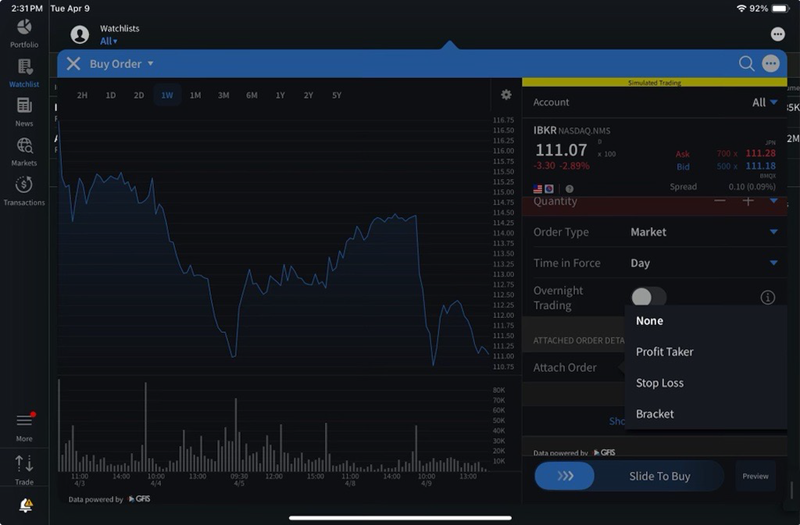Click the price change -3.30 -2.89%
Image resolution: width=800 pixels, height=525 pixels.
[x=561, y=166]
